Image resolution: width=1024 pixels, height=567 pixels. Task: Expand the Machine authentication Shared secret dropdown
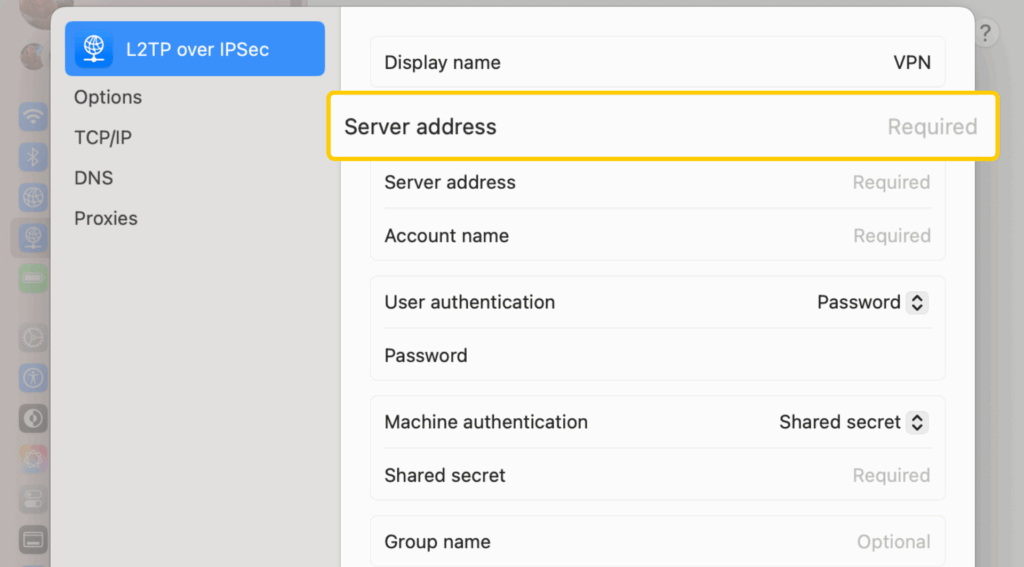pyautogui.click(x=854, y=422)
